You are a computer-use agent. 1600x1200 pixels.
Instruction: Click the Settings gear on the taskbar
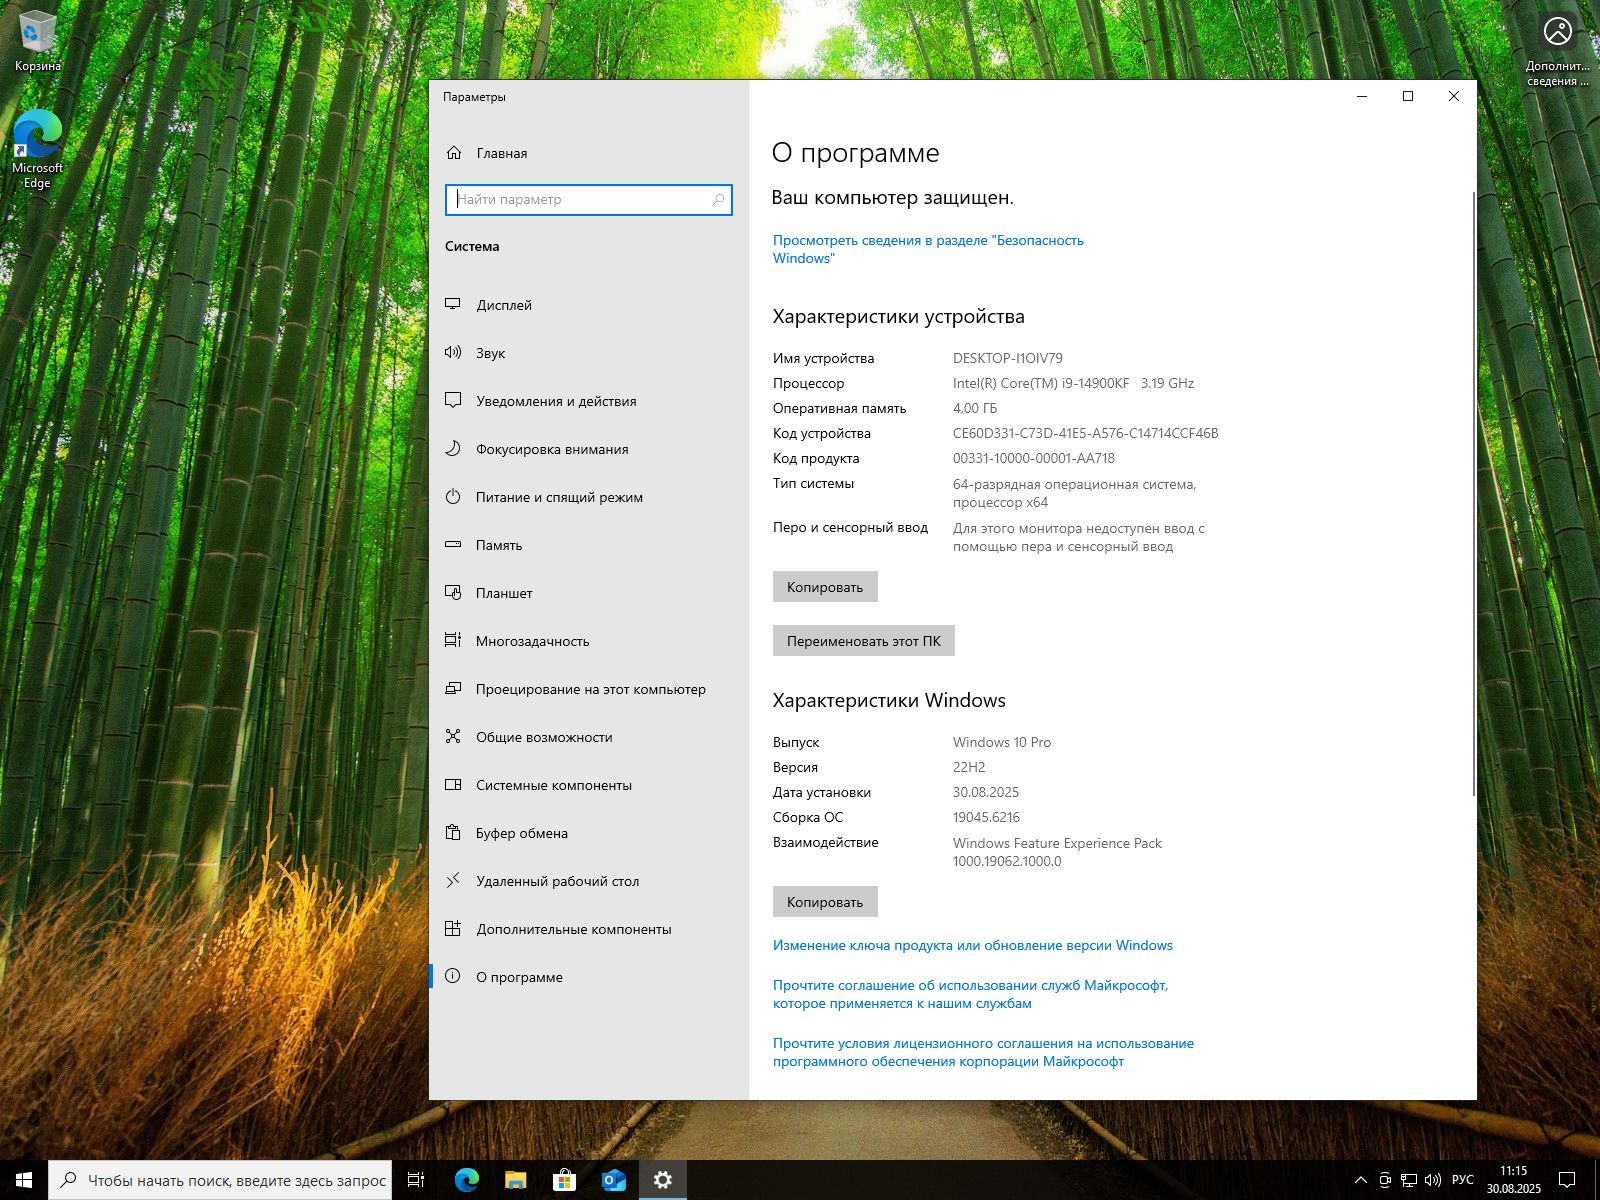663,1180
